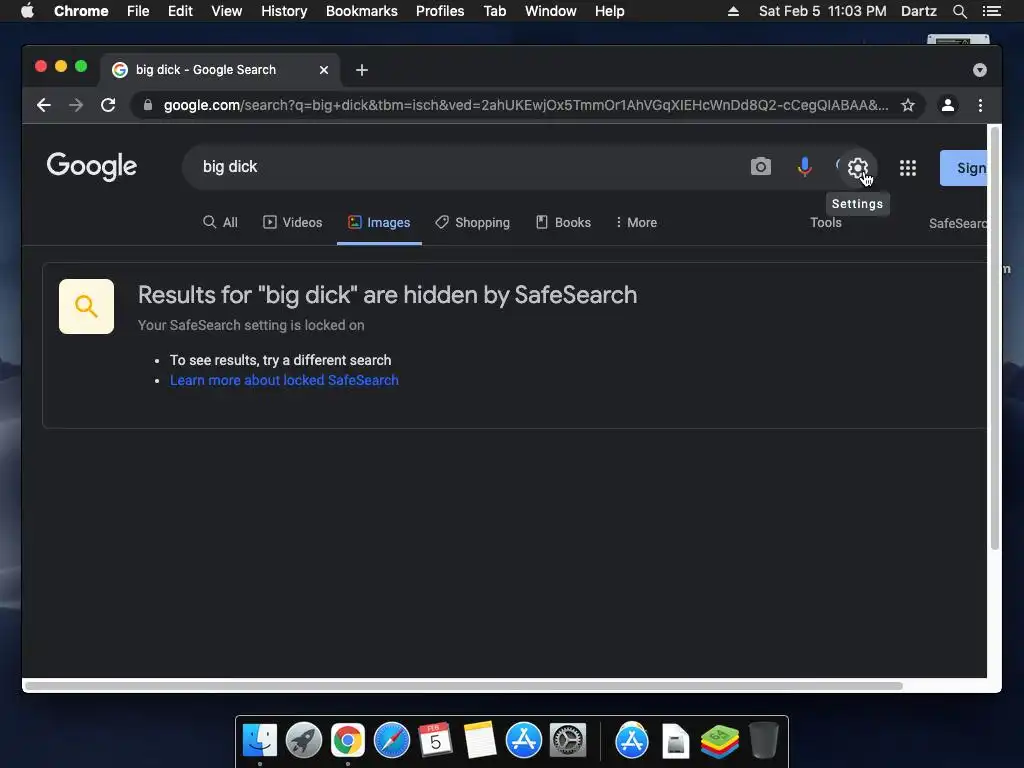Open the History menu
Viewport: 1024px width, 768px height.
pos(284,11)
